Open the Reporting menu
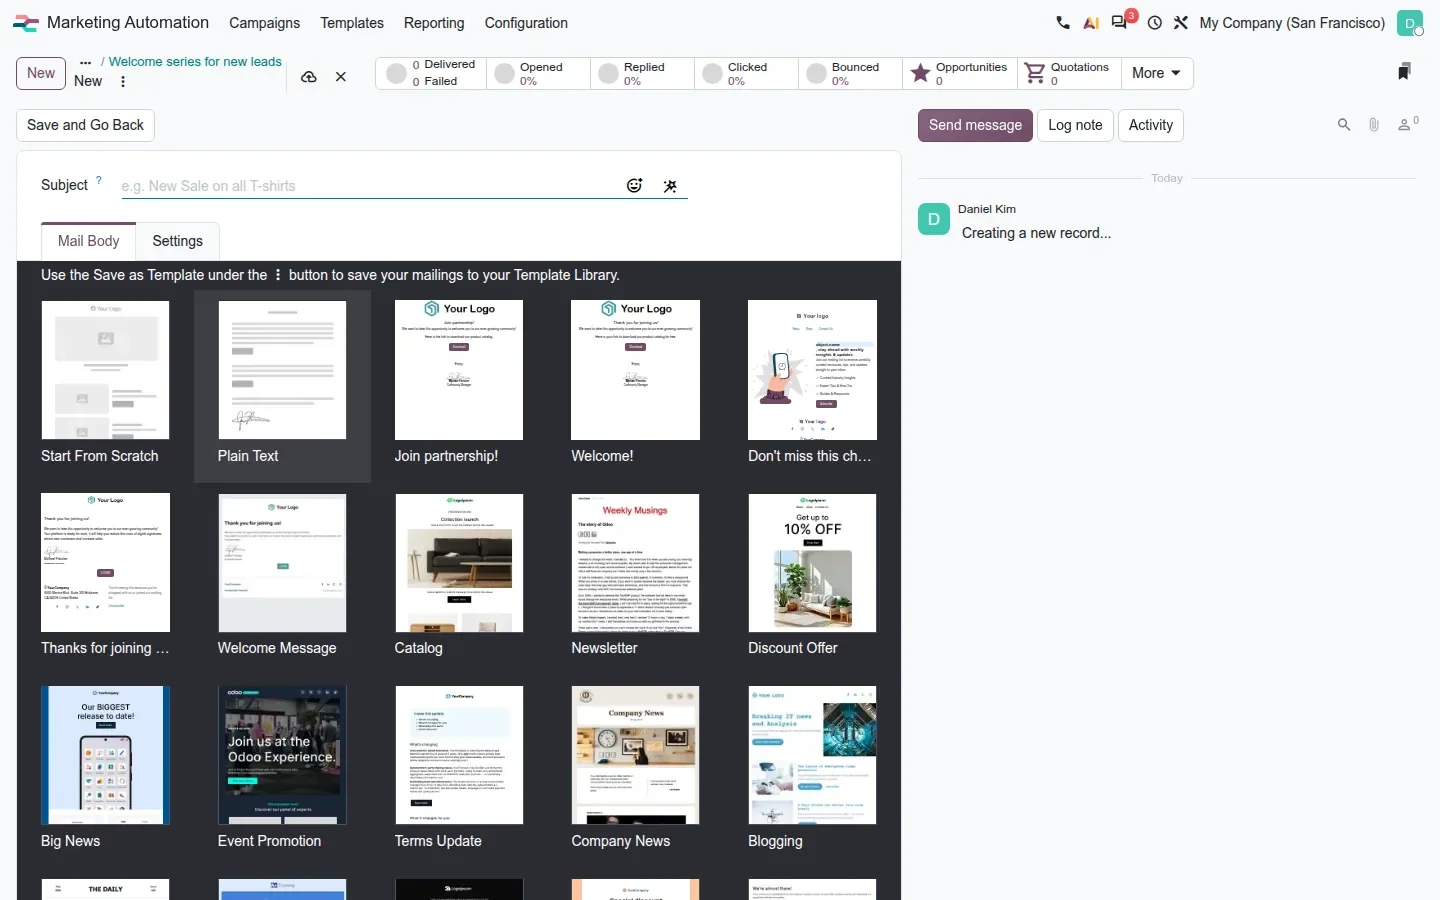This screenshot has height=900, width=1440. (x=434, y=23)
